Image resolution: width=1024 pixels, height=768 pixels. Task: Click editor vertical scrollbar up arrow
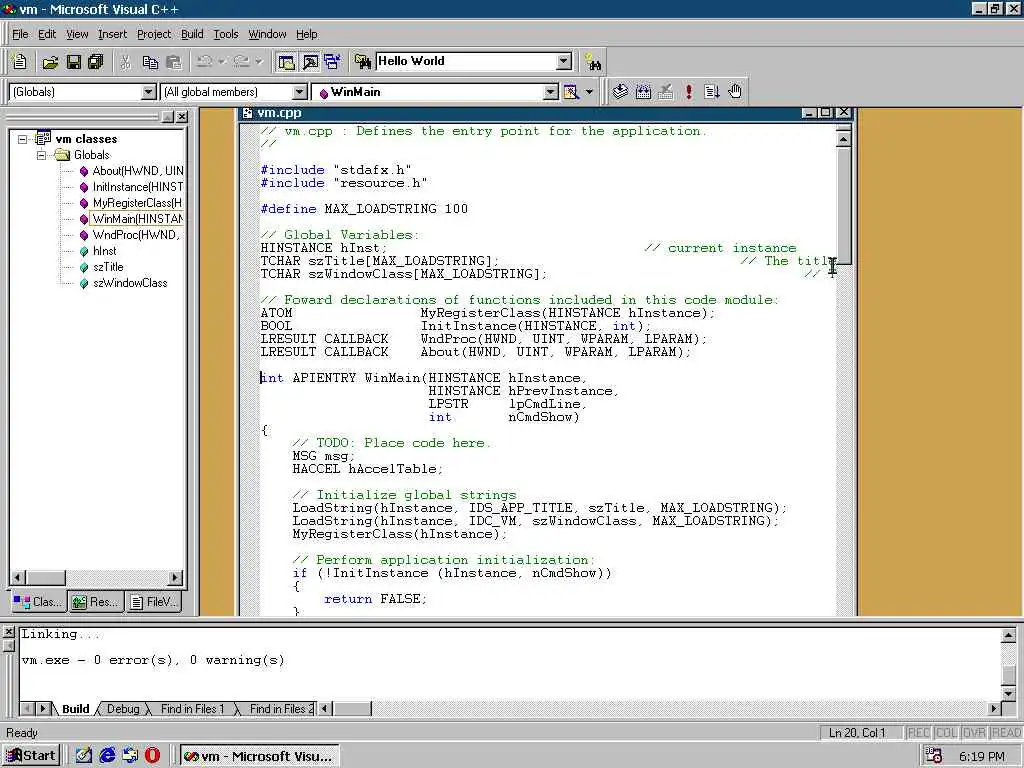(843, 138)
